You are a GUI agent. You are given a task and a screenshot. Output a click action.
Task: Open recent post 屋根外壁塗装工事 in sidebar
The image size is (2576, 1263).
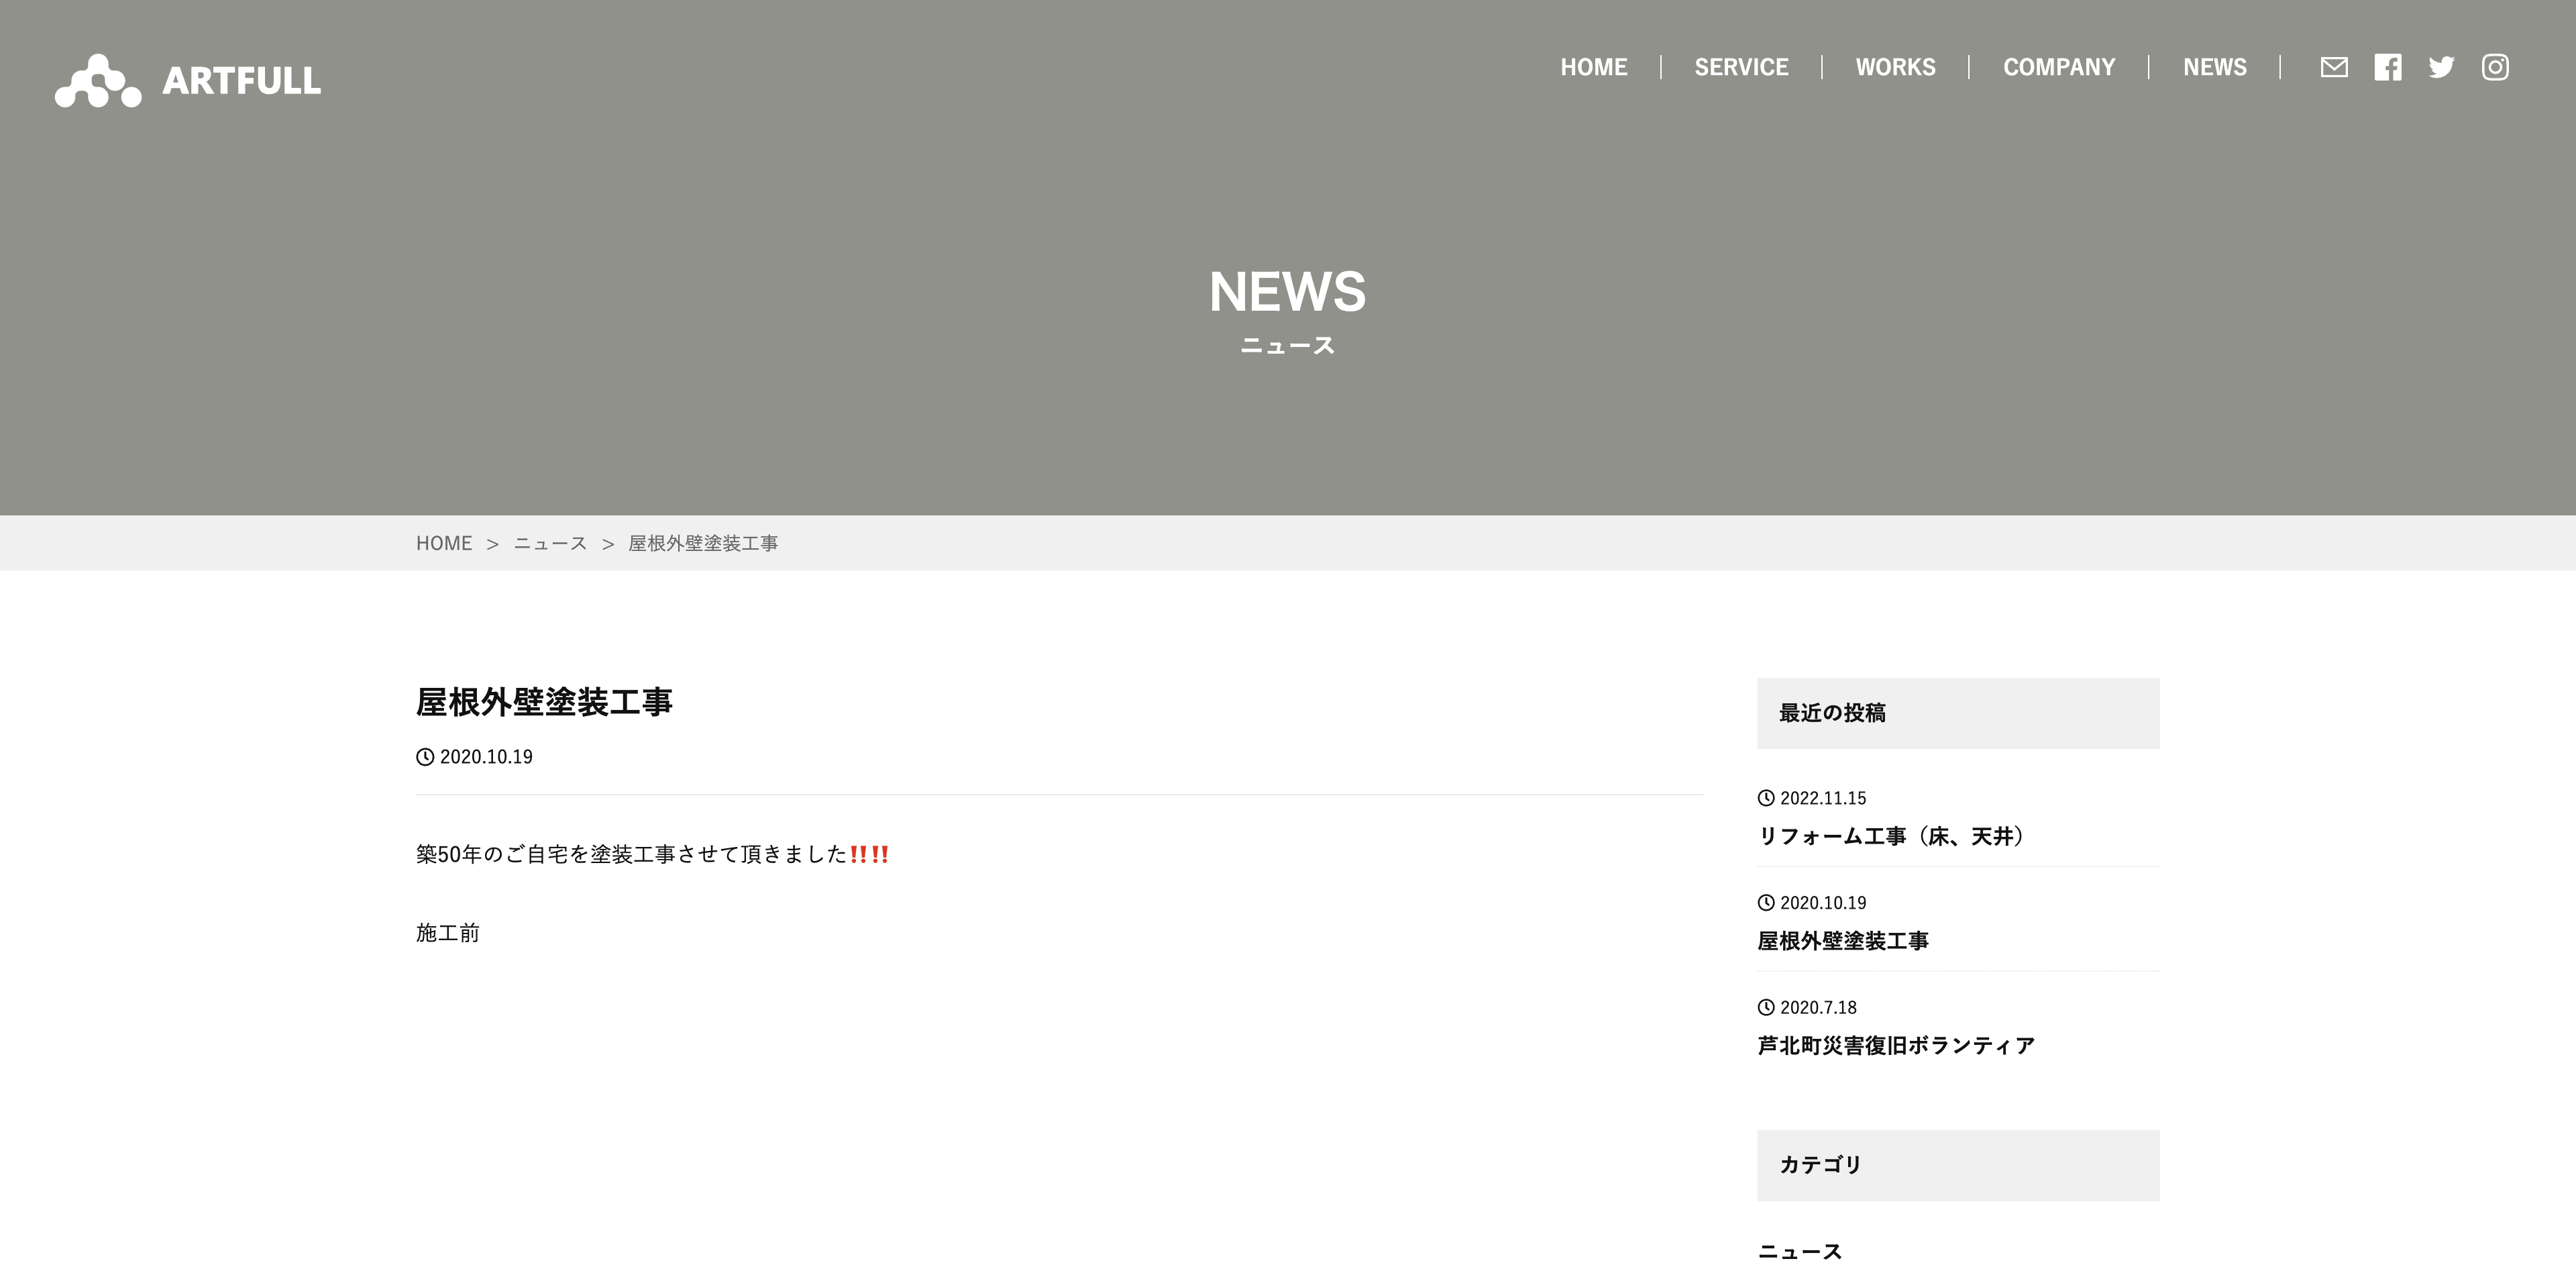(1843, 941)
